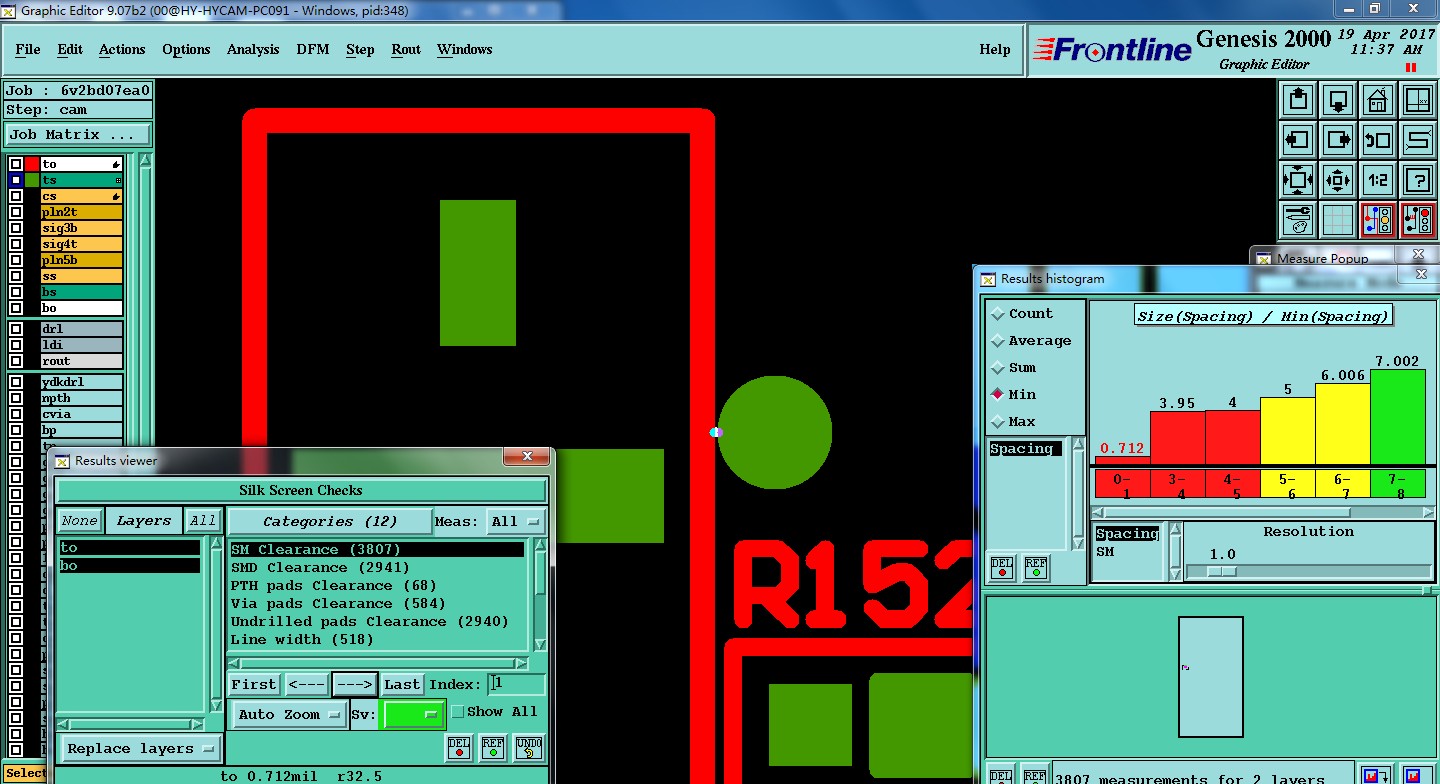Screen dimensions: 1440x784
Task: Click the colored net traffic-light icon
Action: coord(1377,220)
